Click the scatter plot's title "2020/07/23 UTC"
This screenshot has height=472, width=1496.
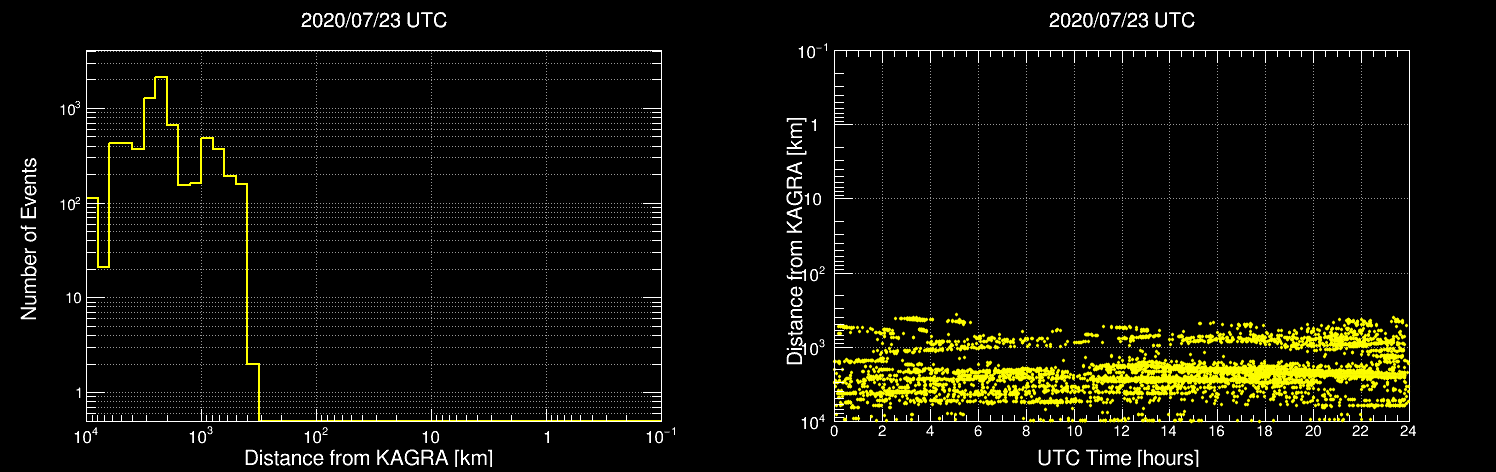[x=1121, y=21]
